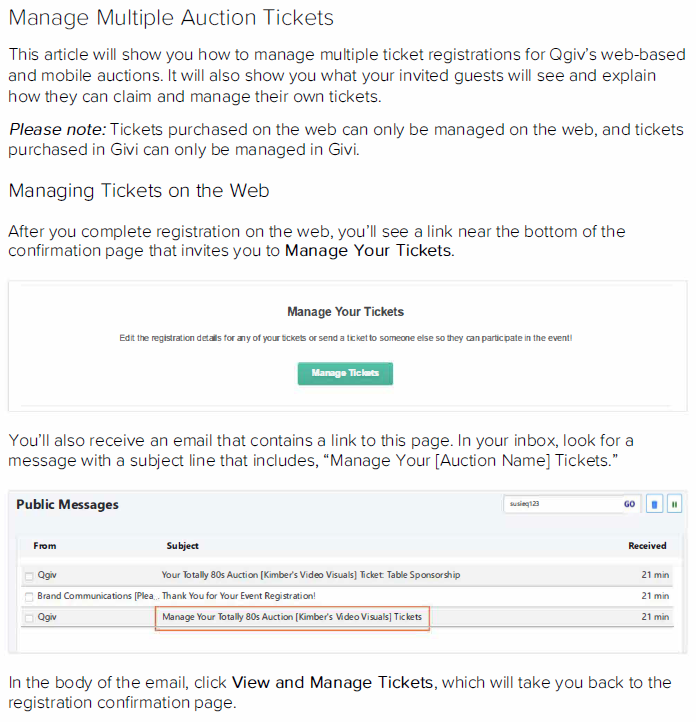The width and height of the screenshot is (696, 722).
Task: Click the Qgiv sender of the Table Sponsorship email
Action: (47, 575)
